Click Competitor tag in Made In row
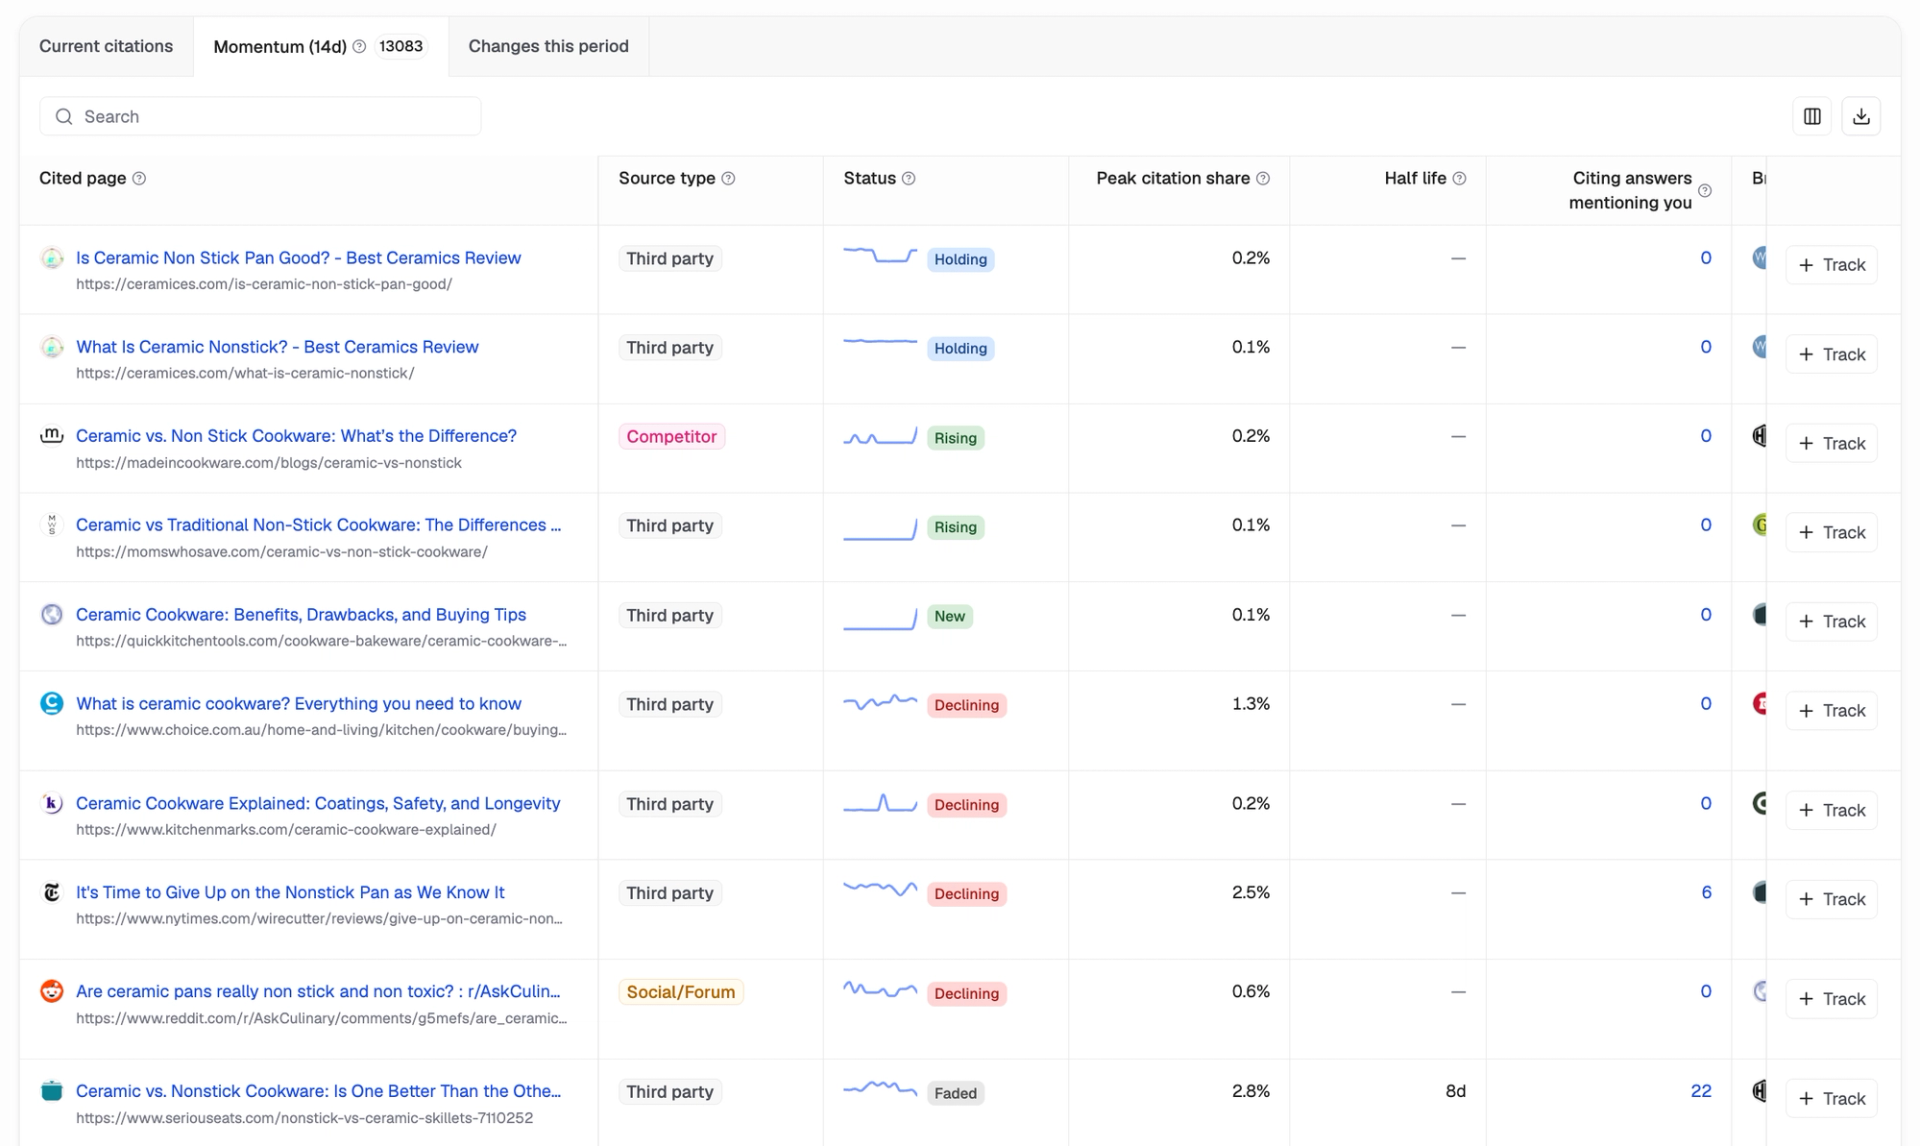Screen dimensions: 1920x1146 point(672,437)
